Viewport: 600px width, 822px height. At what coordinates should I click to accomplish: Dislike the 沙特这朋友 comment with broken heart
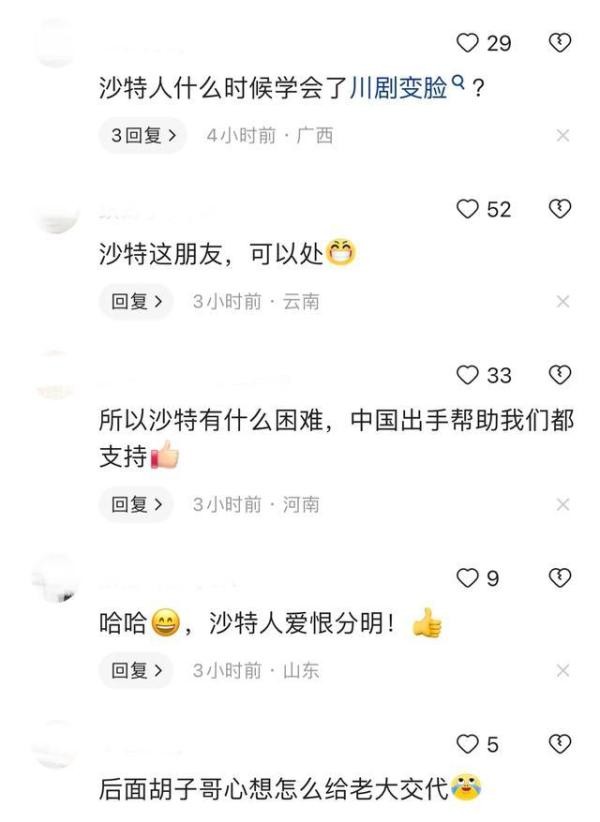coord(560,209)
